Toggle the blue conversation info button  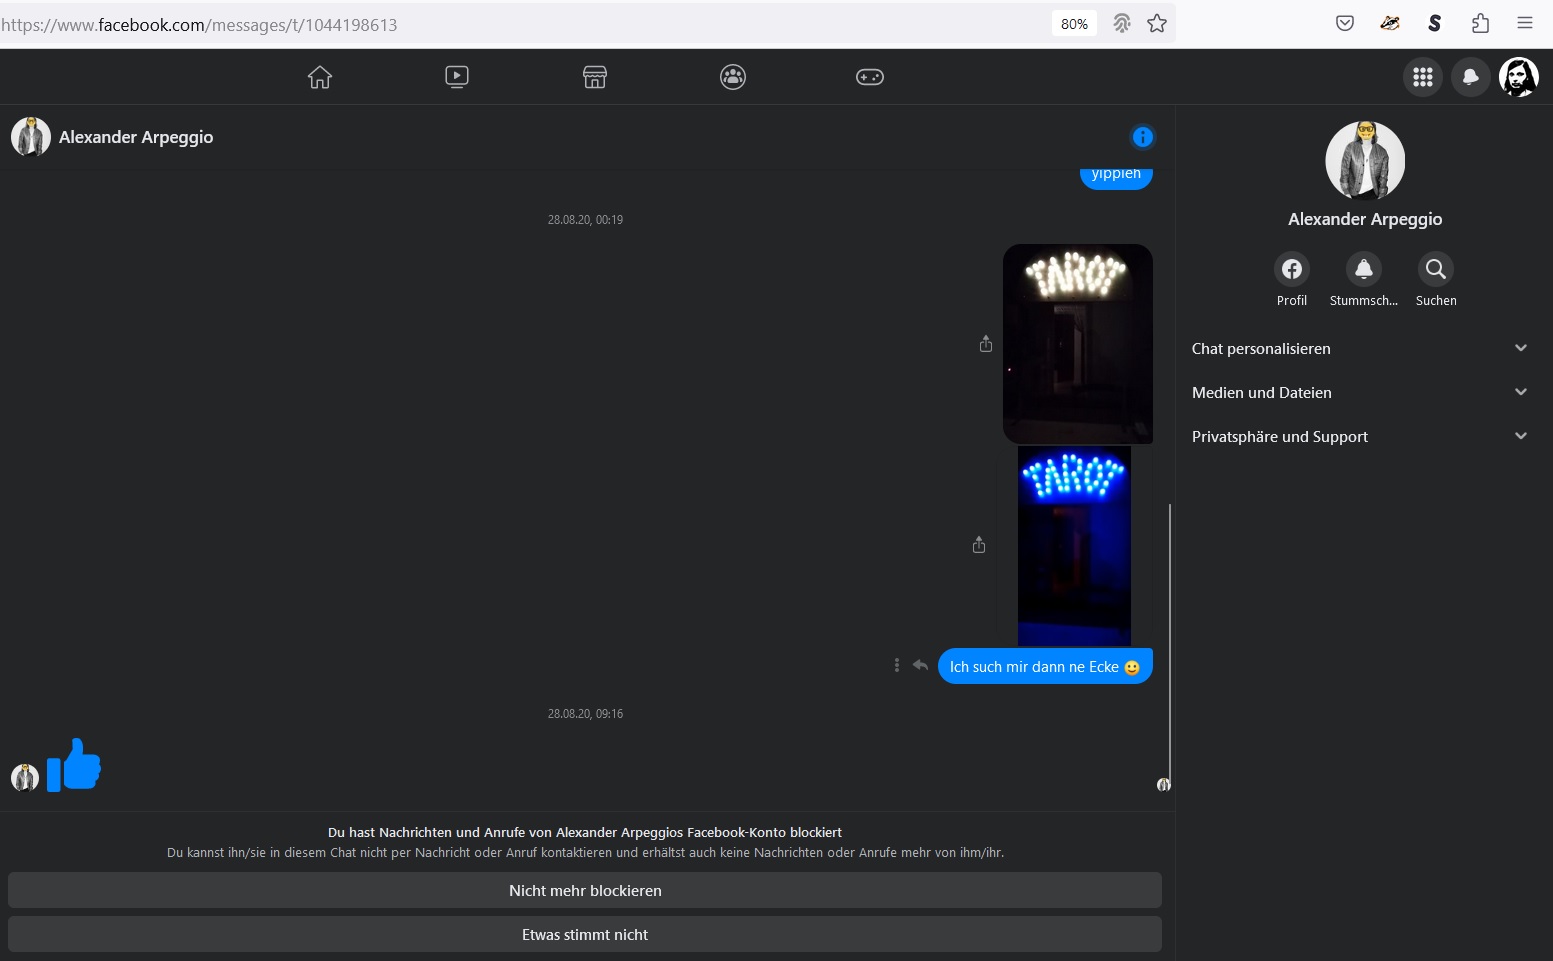tap(1143, 137)
